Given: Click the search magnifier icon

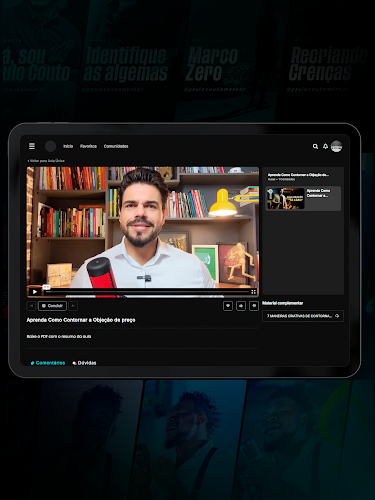Looking at the screenshot, I should click(x=315, y=146).
